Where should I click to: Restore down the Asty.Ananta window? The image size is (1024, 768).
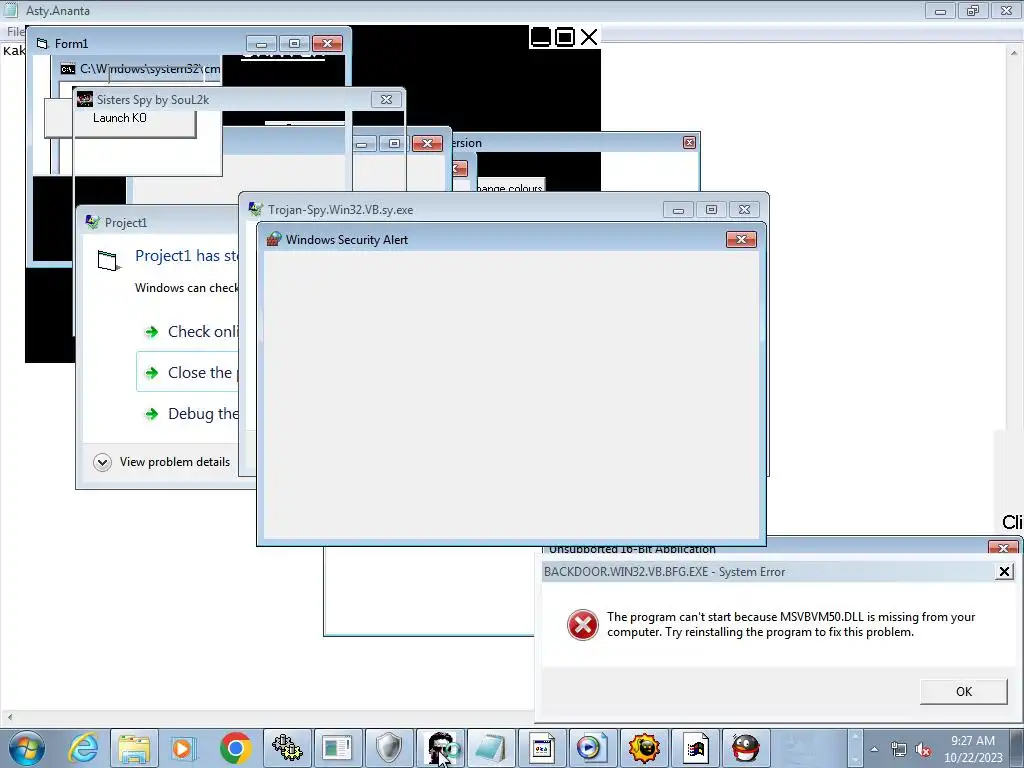972,10
